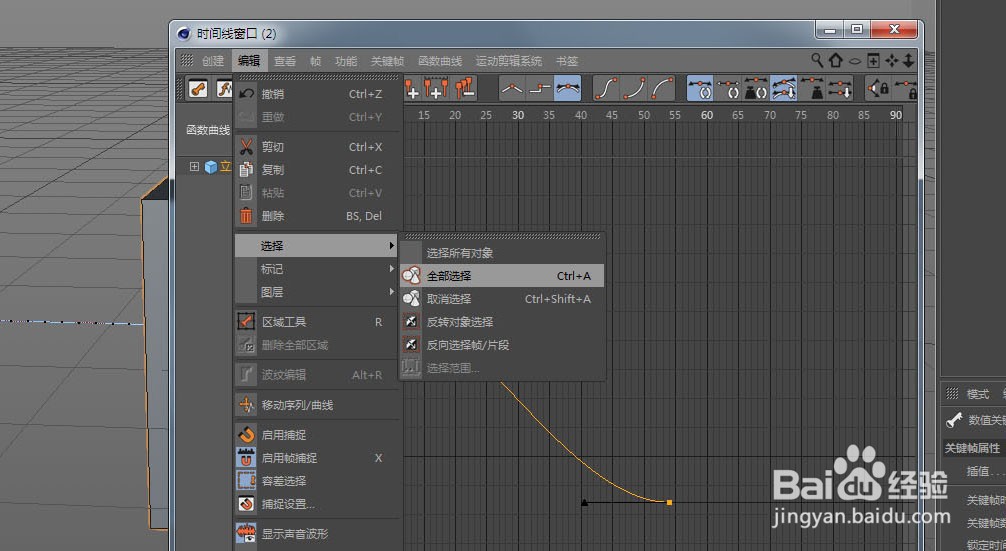Image resolution: width=1006 pixels, height=551 pixels.
Task: Apply ease in-out S-curve tangent
Action: [x=606, y=89]
